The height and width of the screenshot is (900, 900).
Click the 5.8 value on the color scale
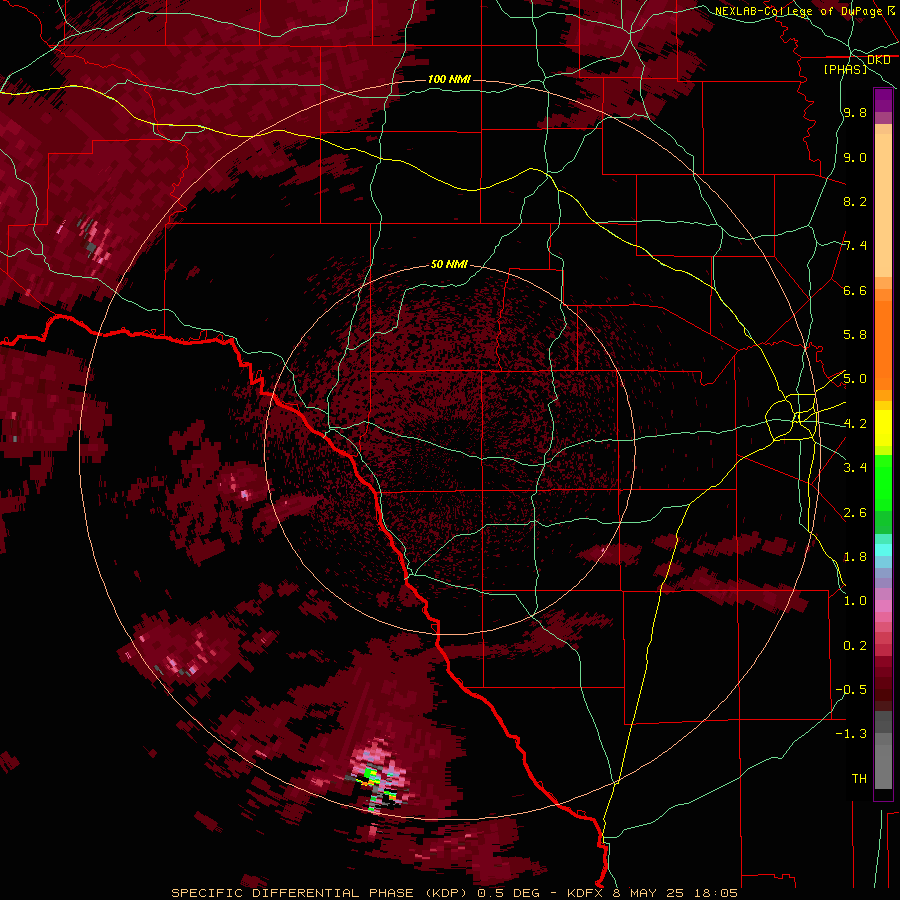855,335
